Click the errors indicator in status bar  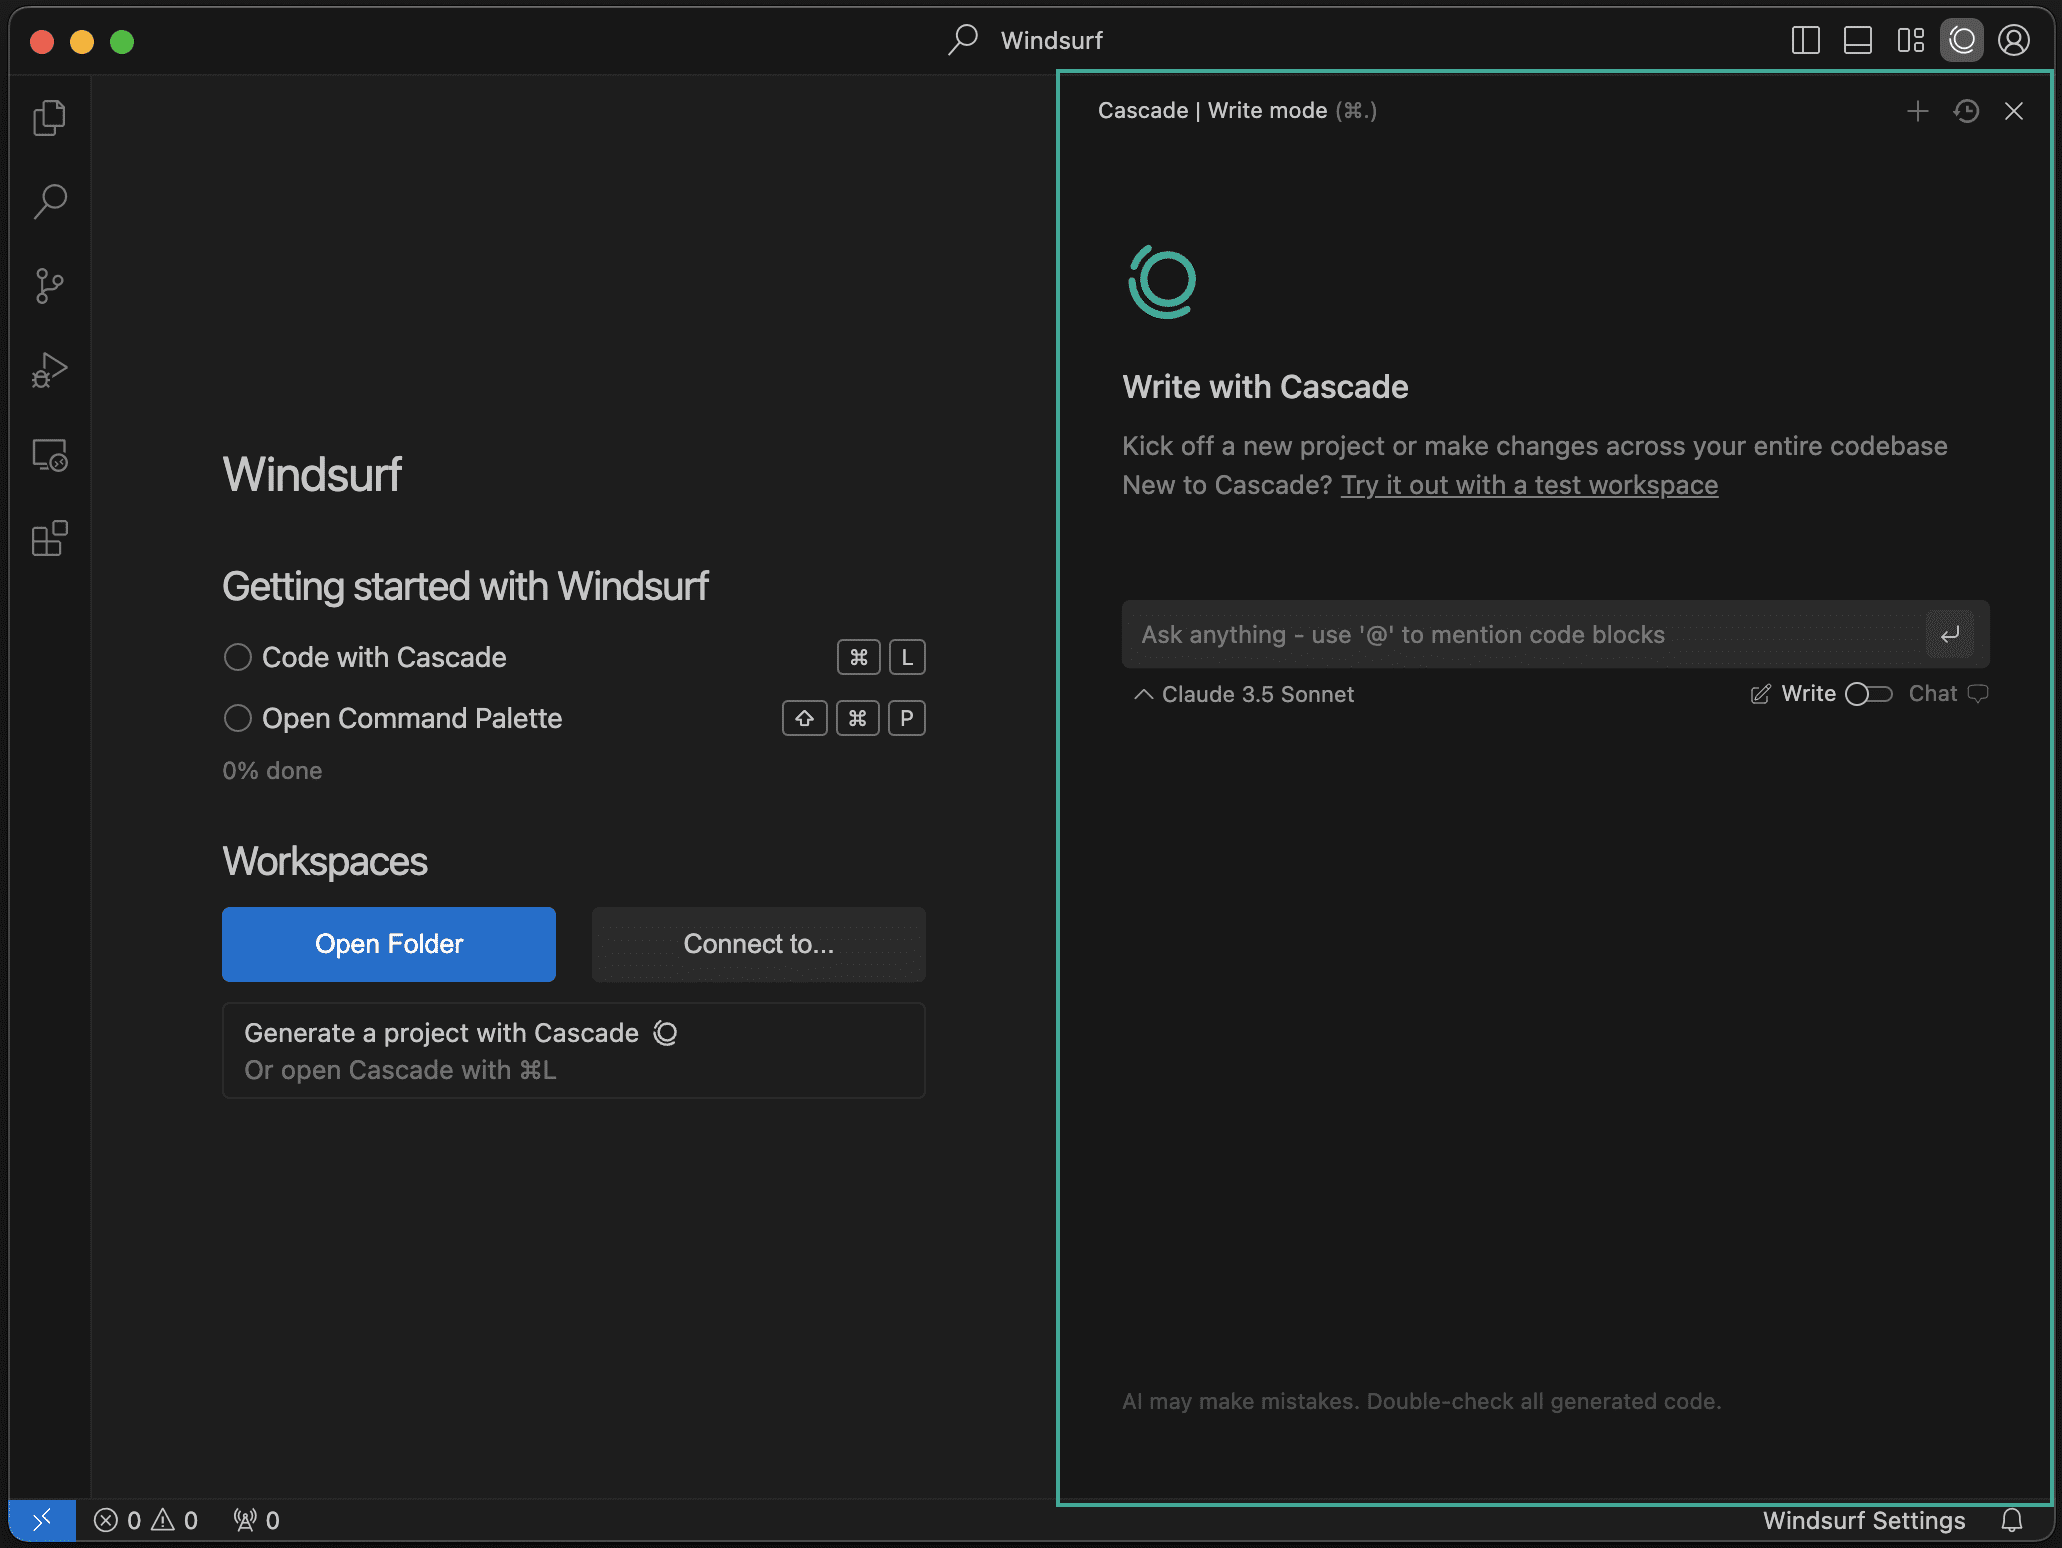pos(148,1517)
